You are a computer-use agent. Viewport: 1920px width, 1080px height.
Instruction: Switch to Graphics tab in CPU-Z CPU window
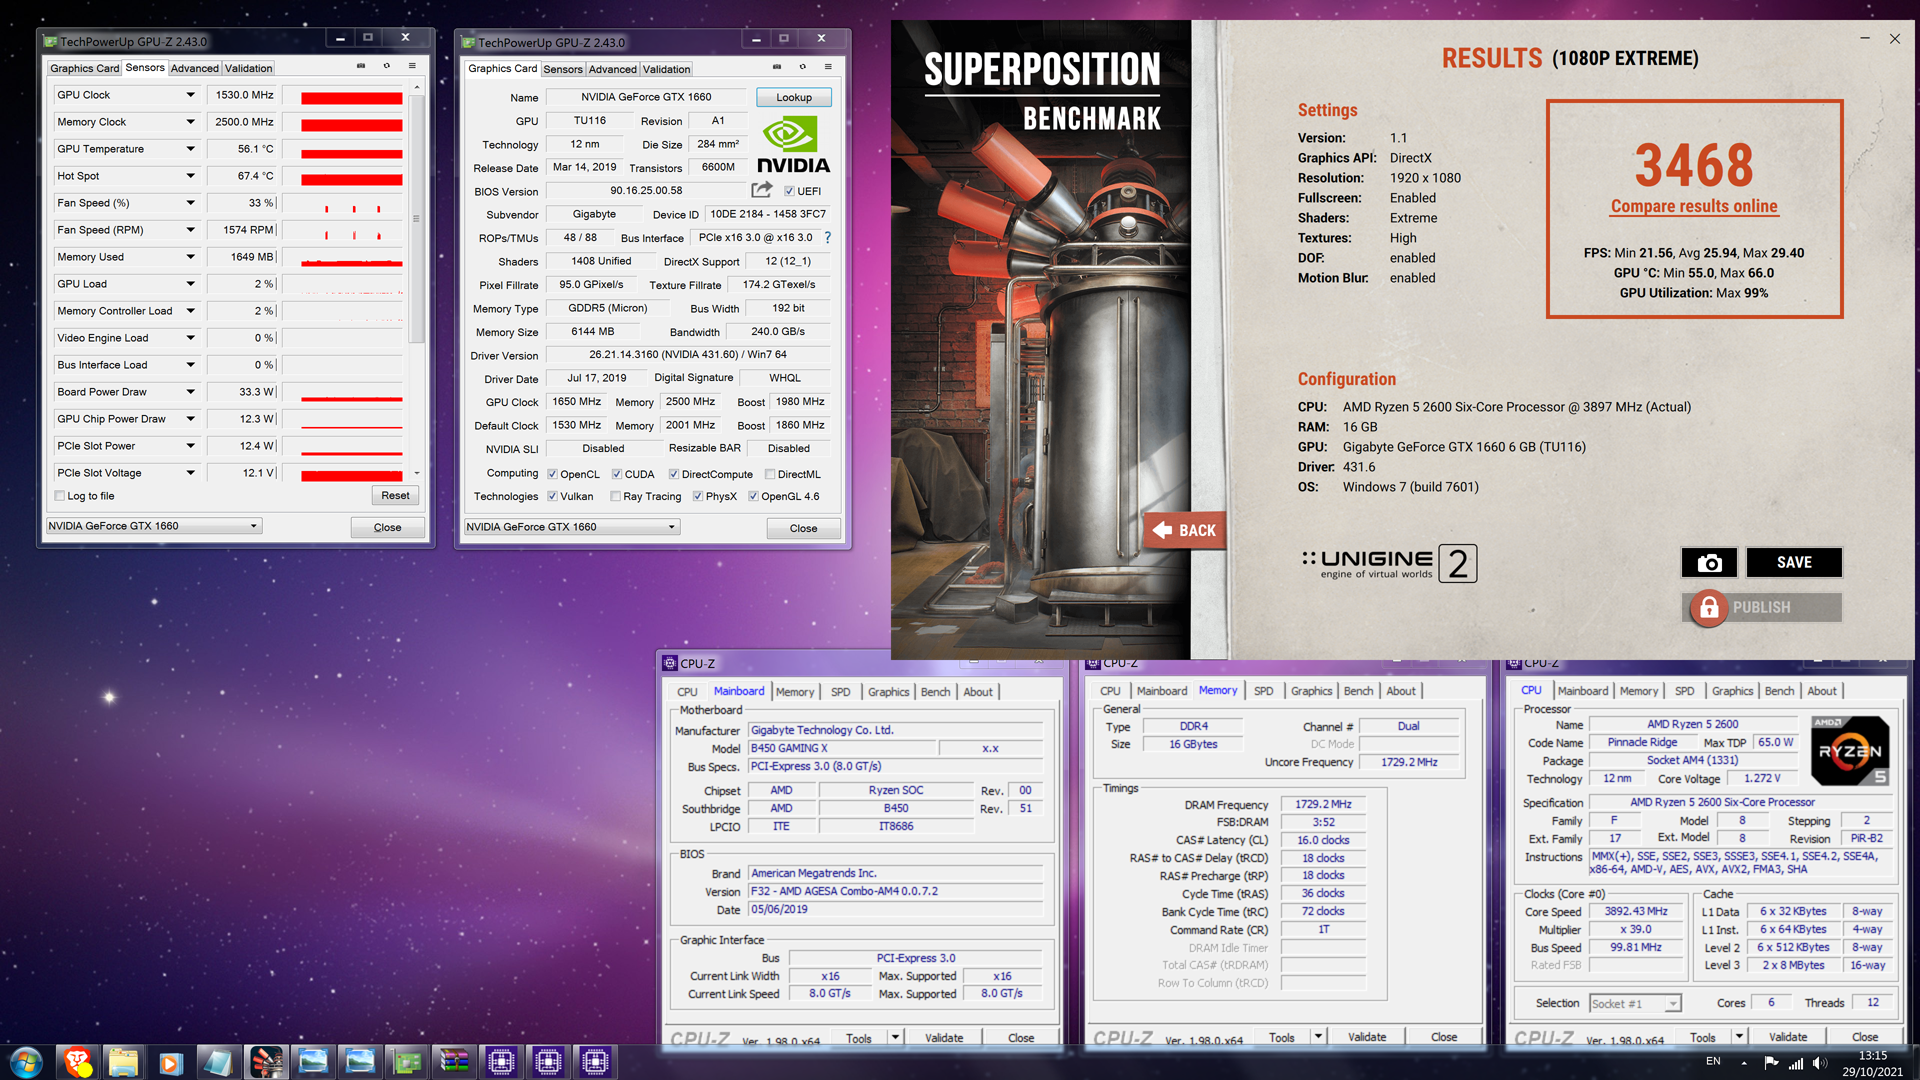tap(1732, 691)
